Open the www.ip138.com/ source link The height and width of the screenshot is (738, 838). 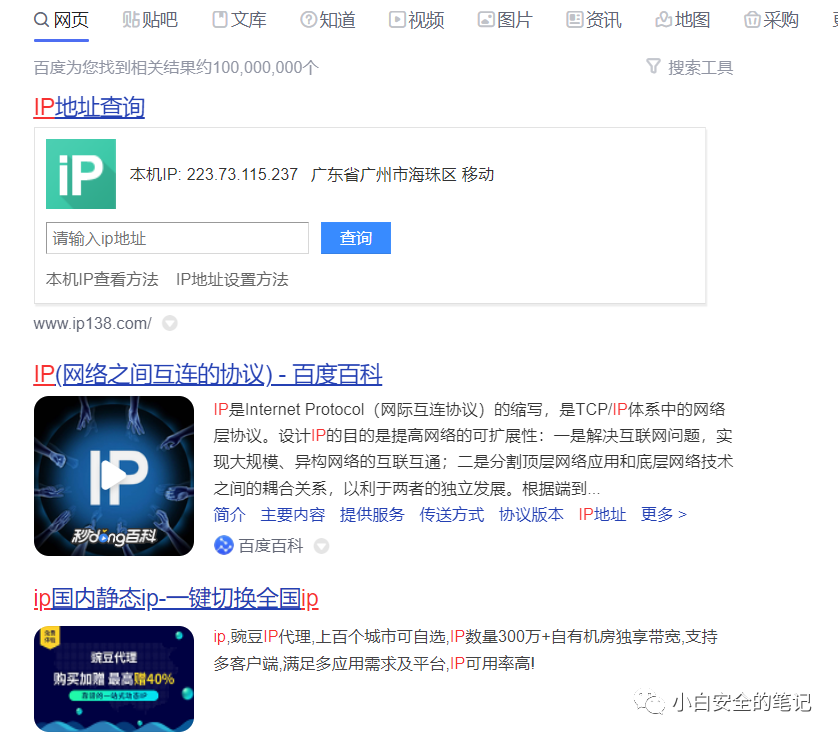click(92, 323)
